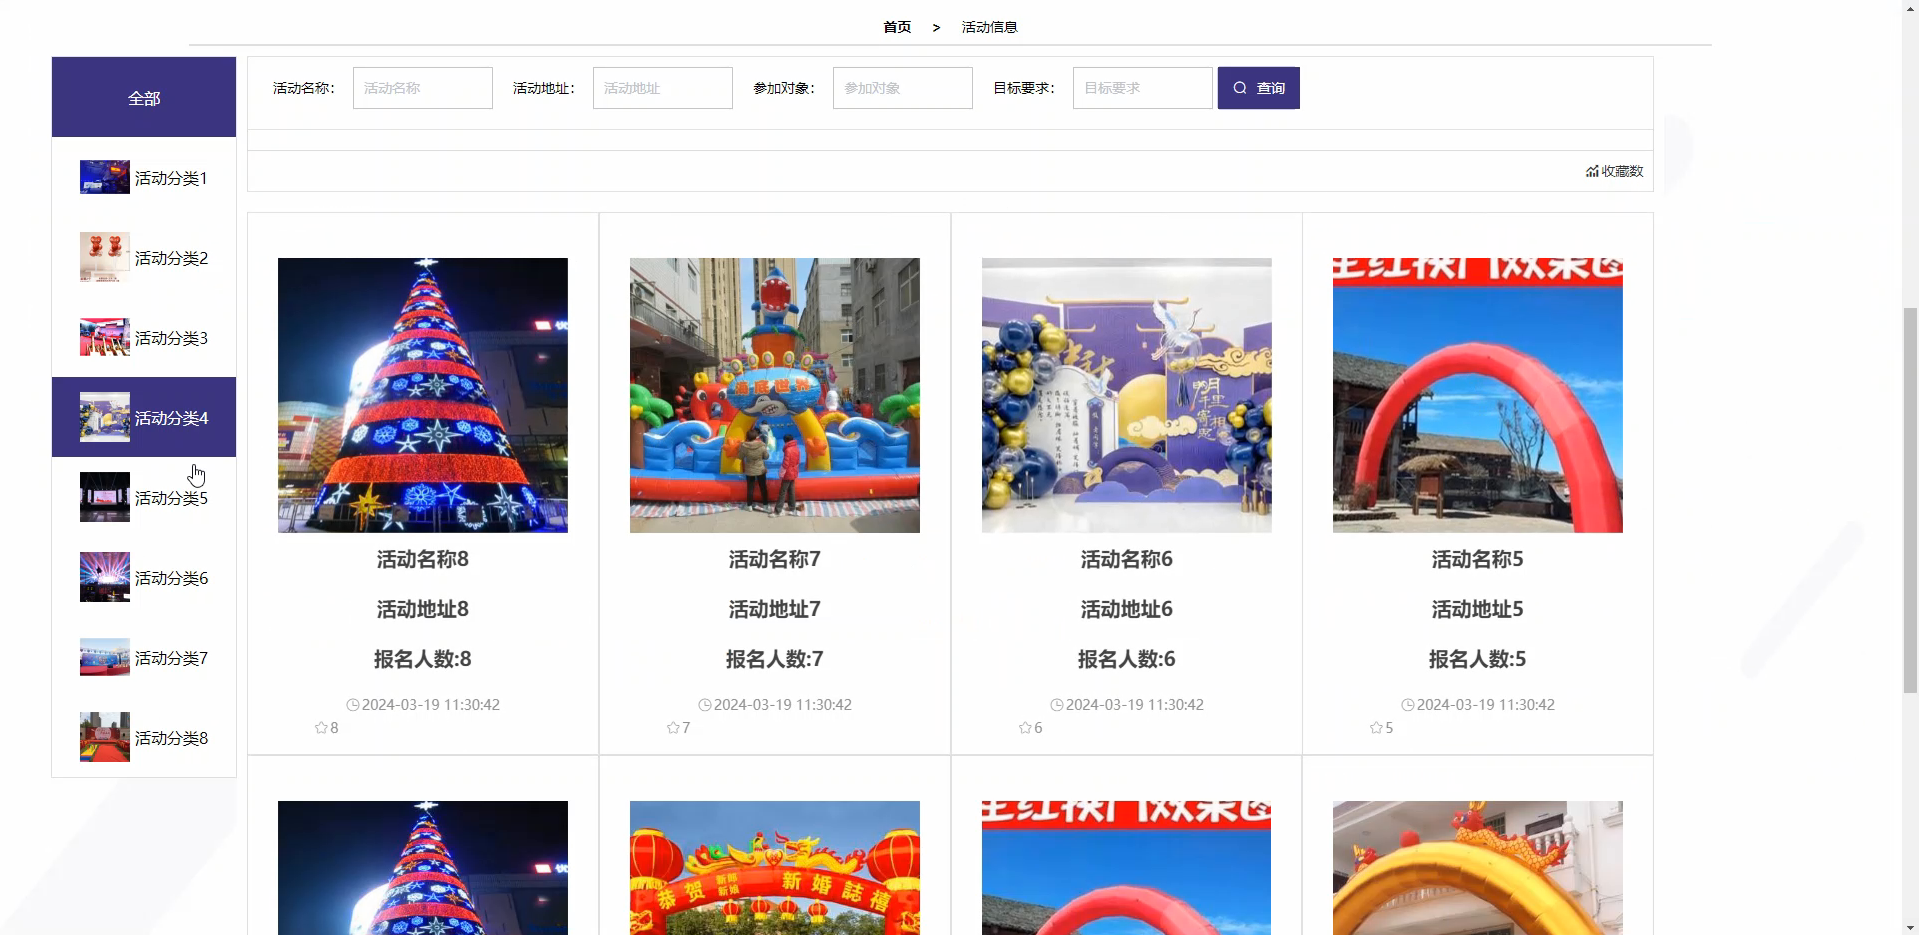Click the 活动地址8 text
The width and height of the screenshot is (1919, 935).
tap(423, 609)
